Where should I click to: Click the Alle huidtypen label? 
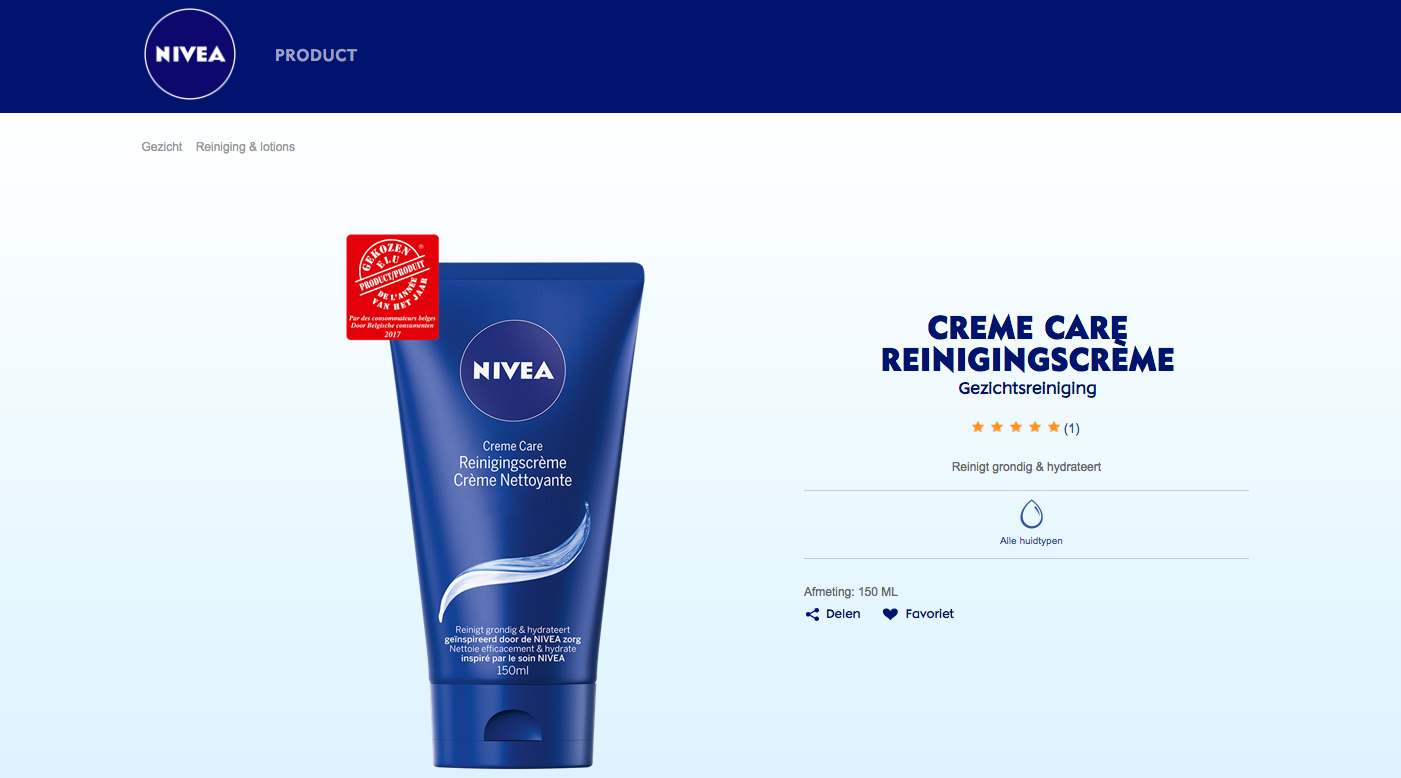[1031, 541]
